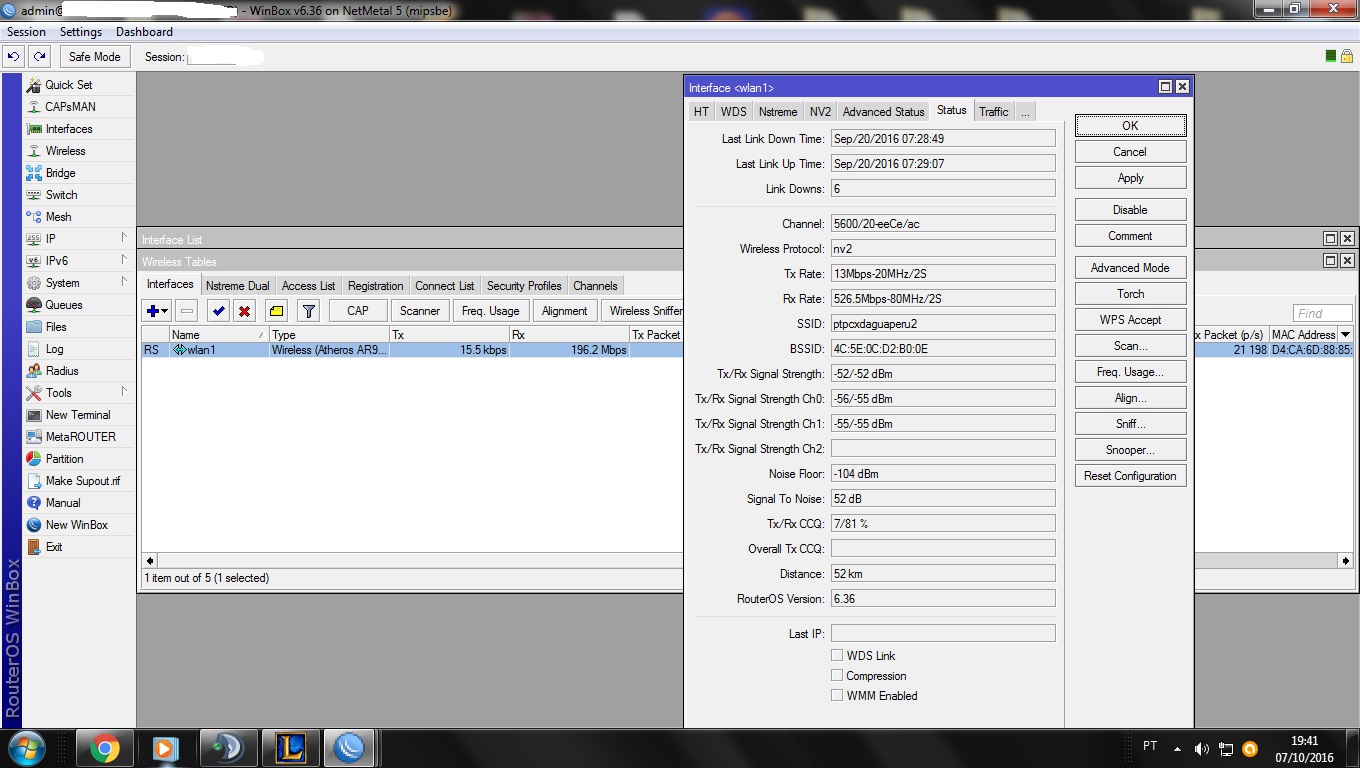Open Bridge in sidebar menu
1360x768 pixels.
coord(60,173)
